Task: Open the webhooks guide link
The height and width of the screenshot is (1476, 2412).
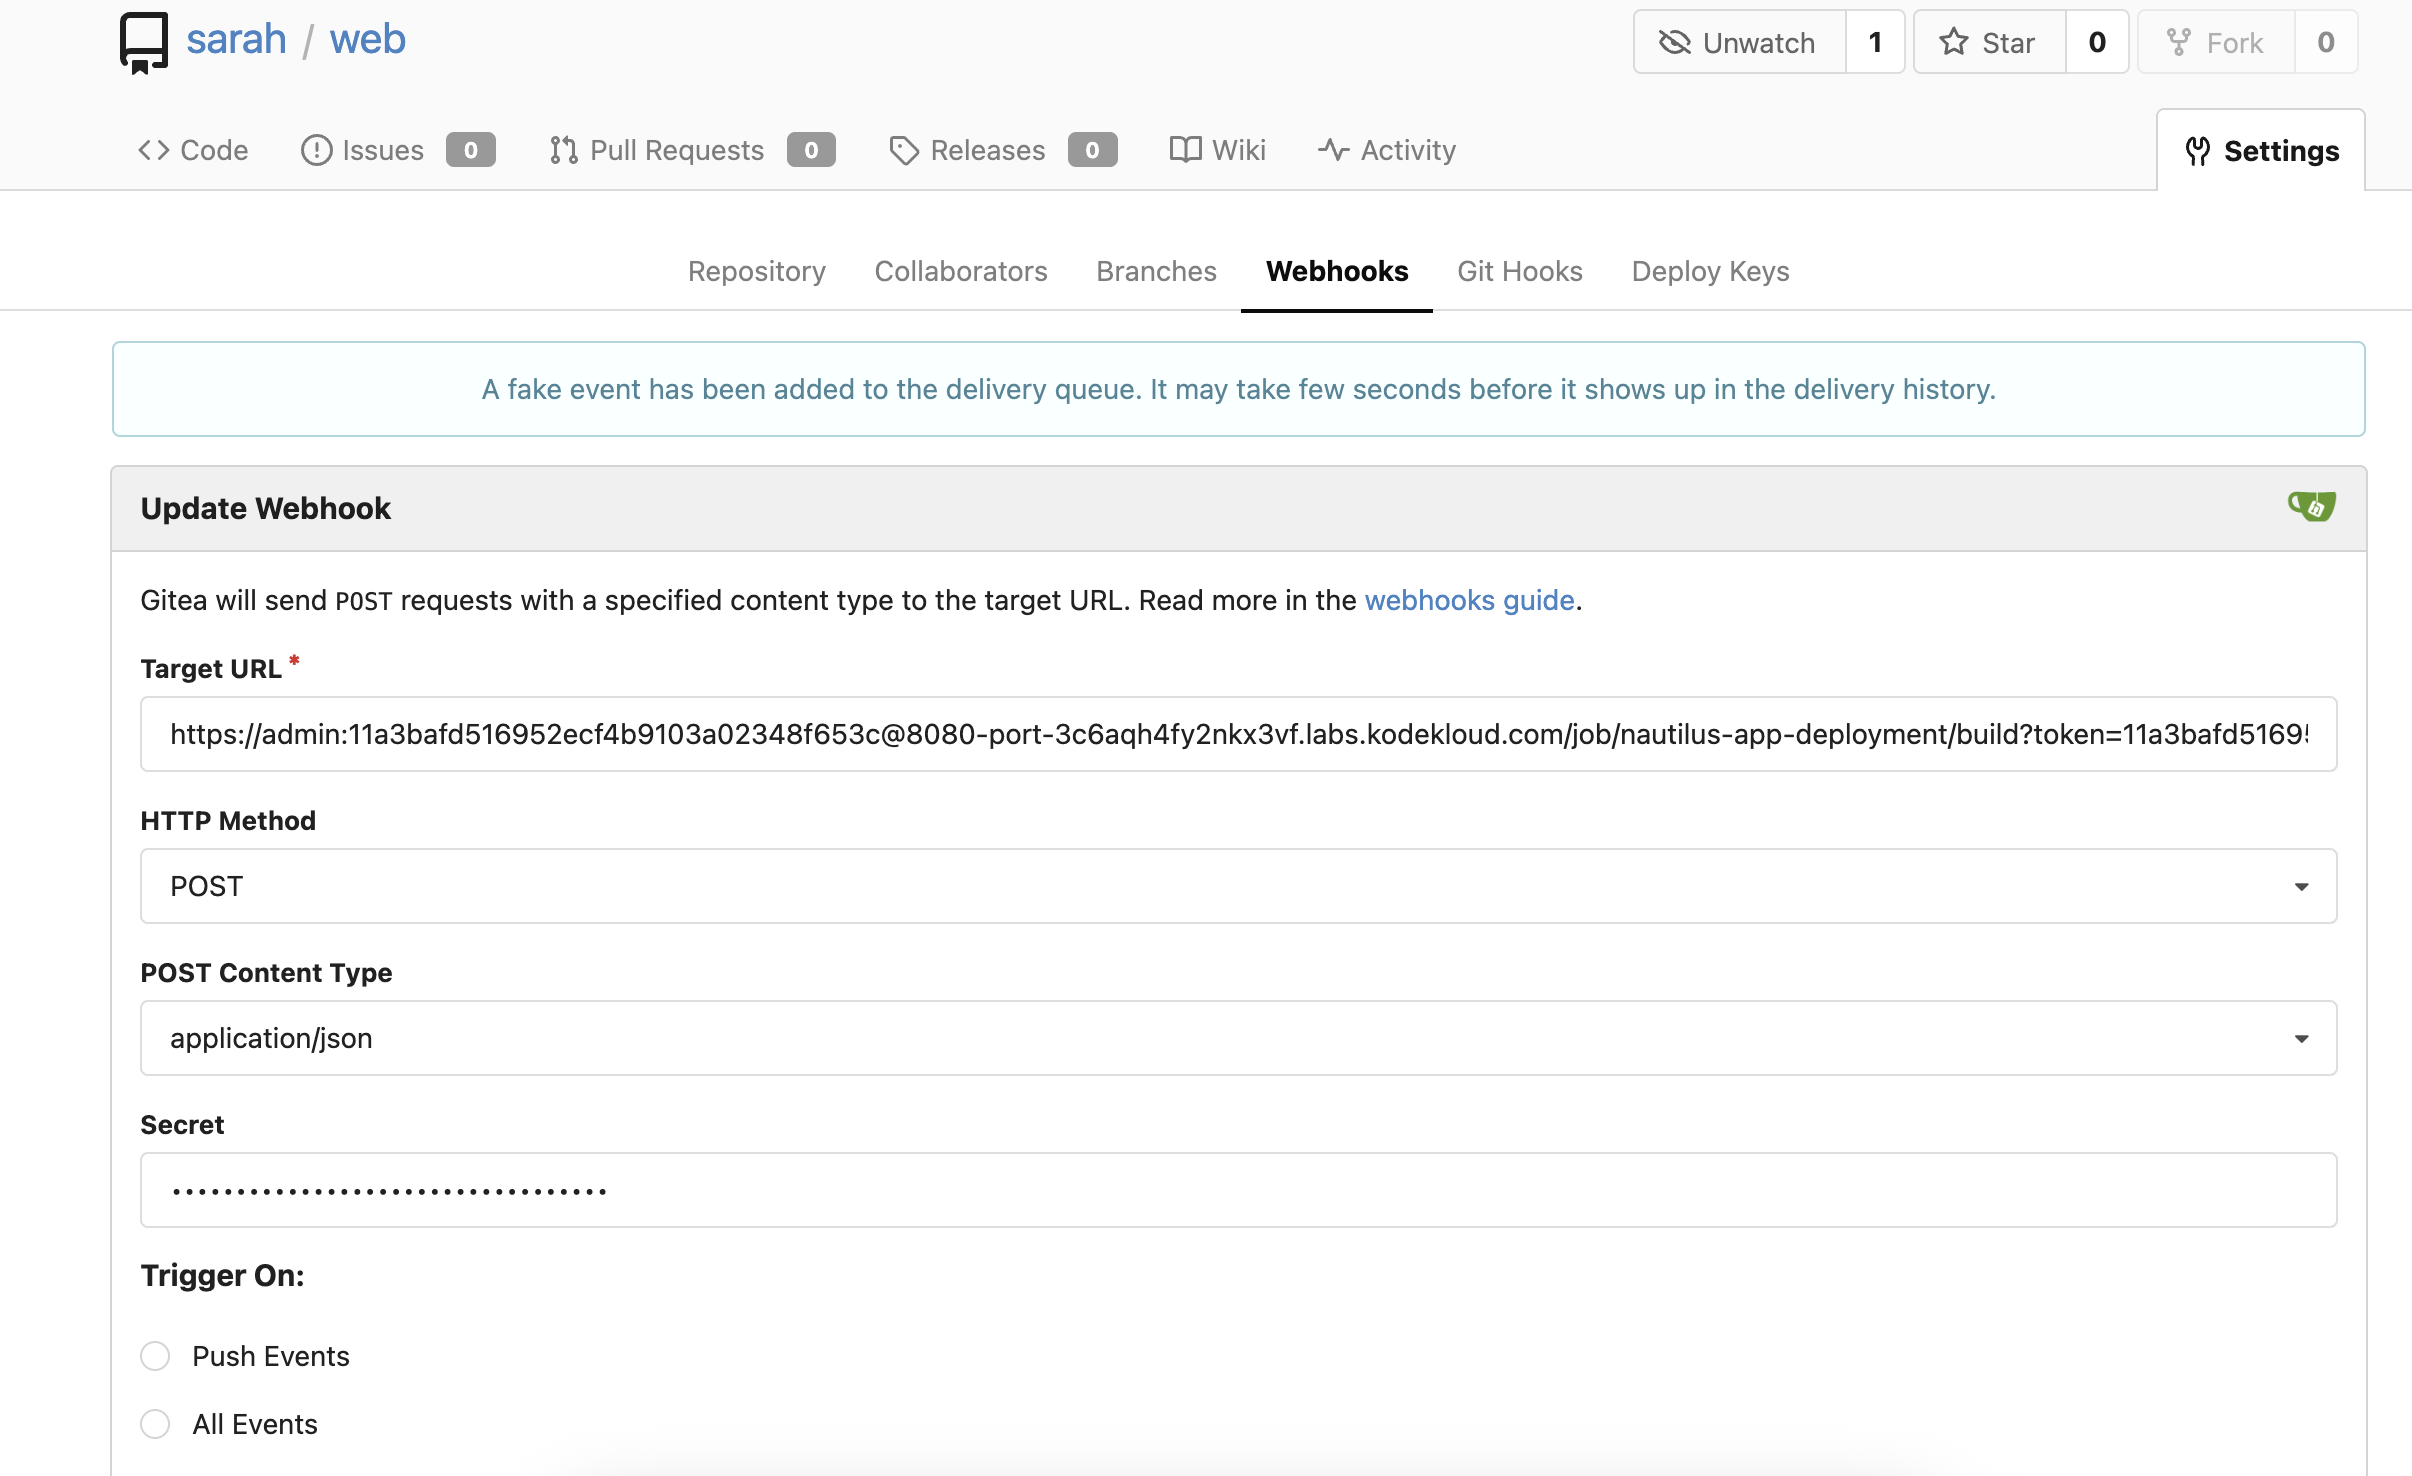Action: point(1469,600)
